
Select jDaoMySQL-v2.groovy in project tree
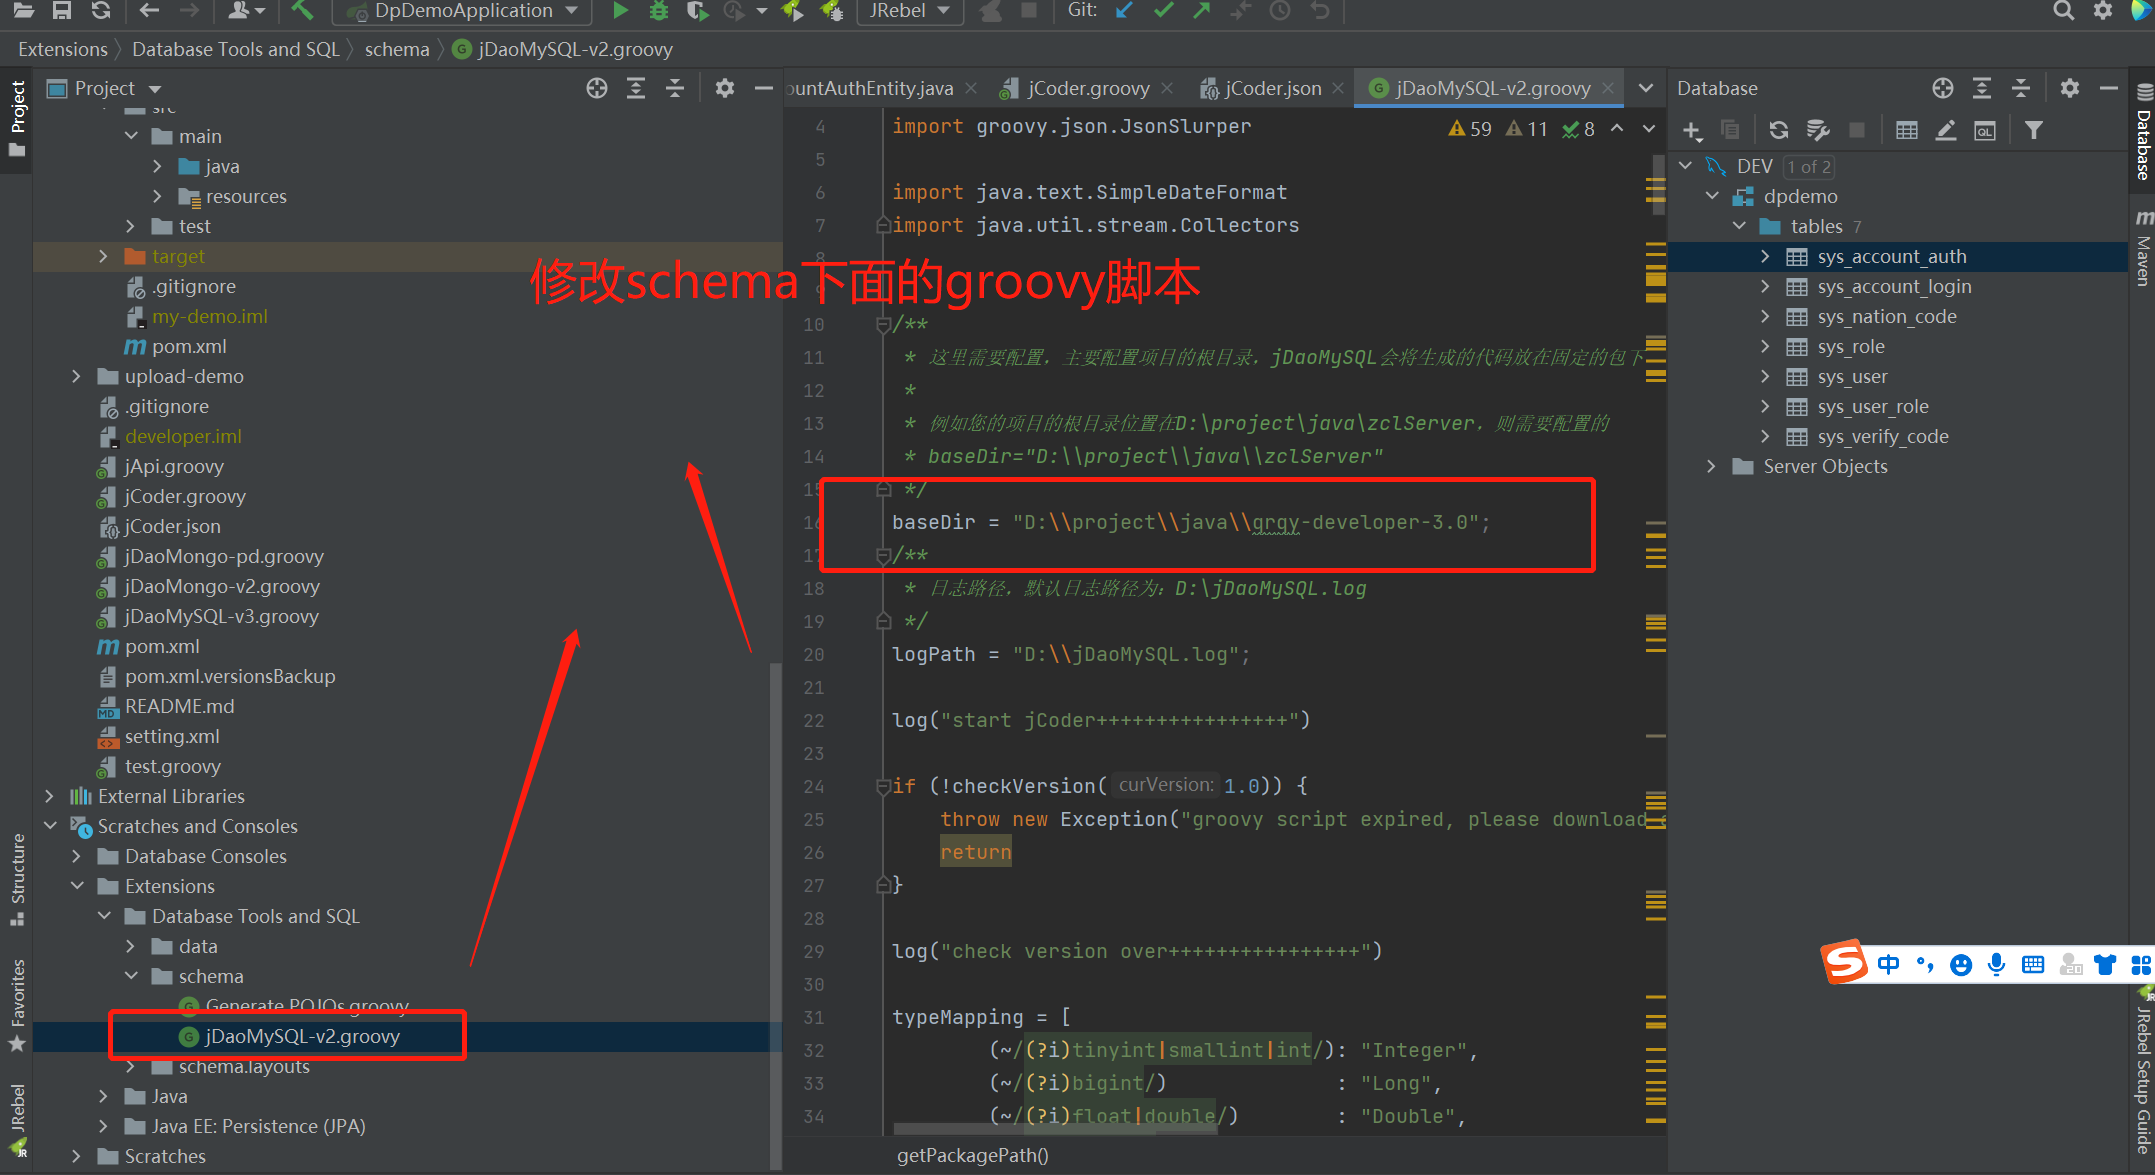point(303,1036)
